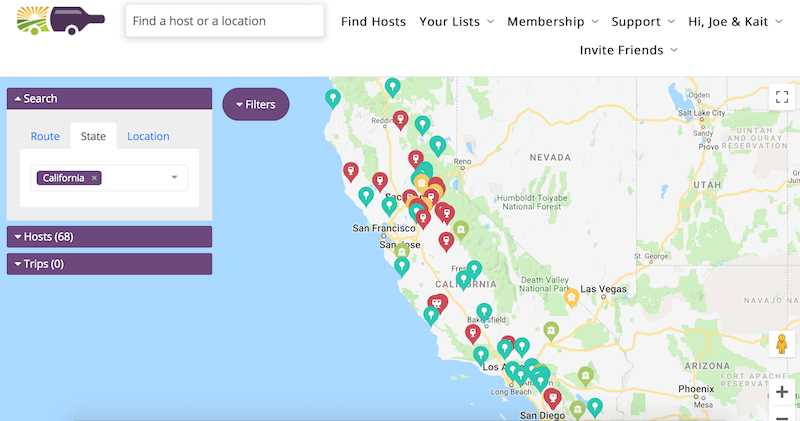The width and height of the screenshot is (800, 421).
Task: Expand the Hosts (68) panel
Action: pyautogui.click(x=109, y=237)
